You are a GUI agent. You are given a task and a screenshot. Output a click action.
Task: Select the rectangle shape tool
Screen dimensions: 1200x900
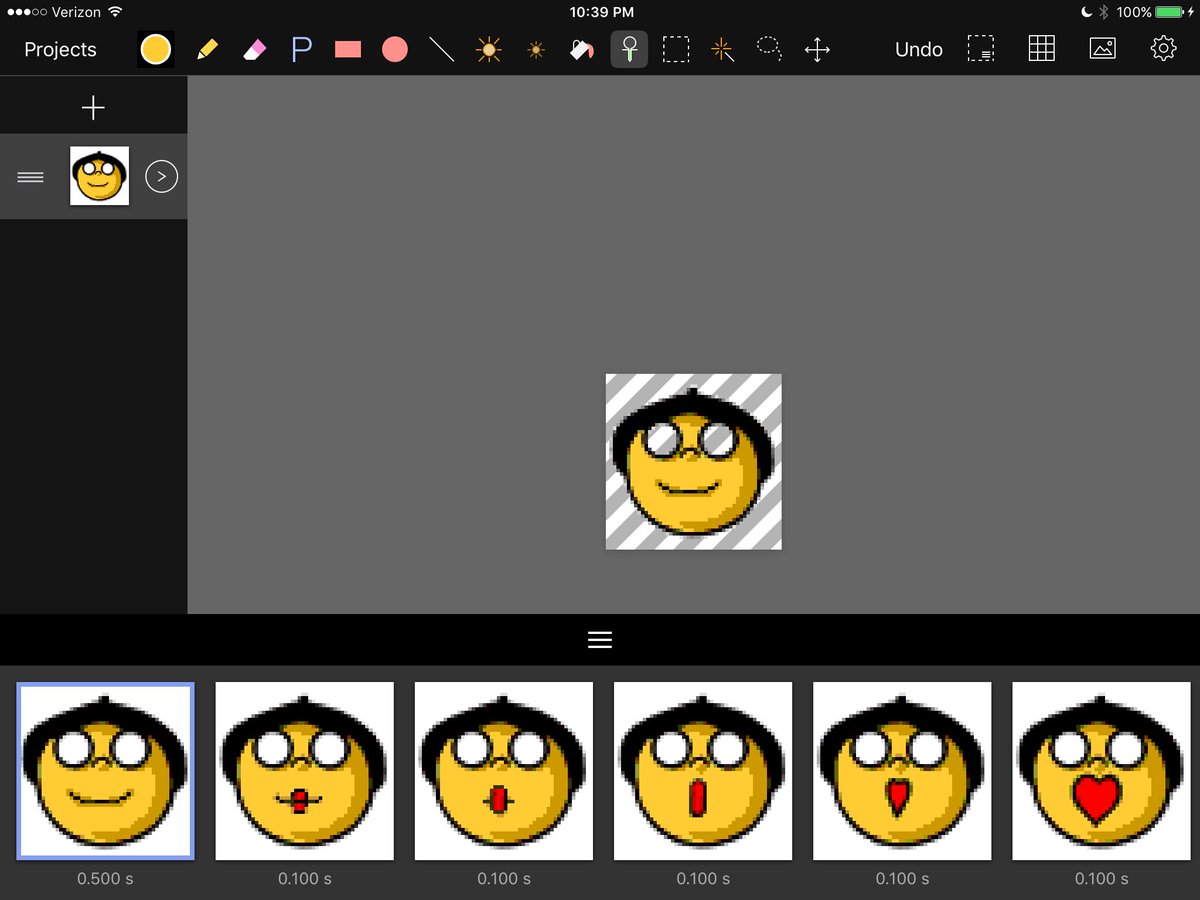347,48
